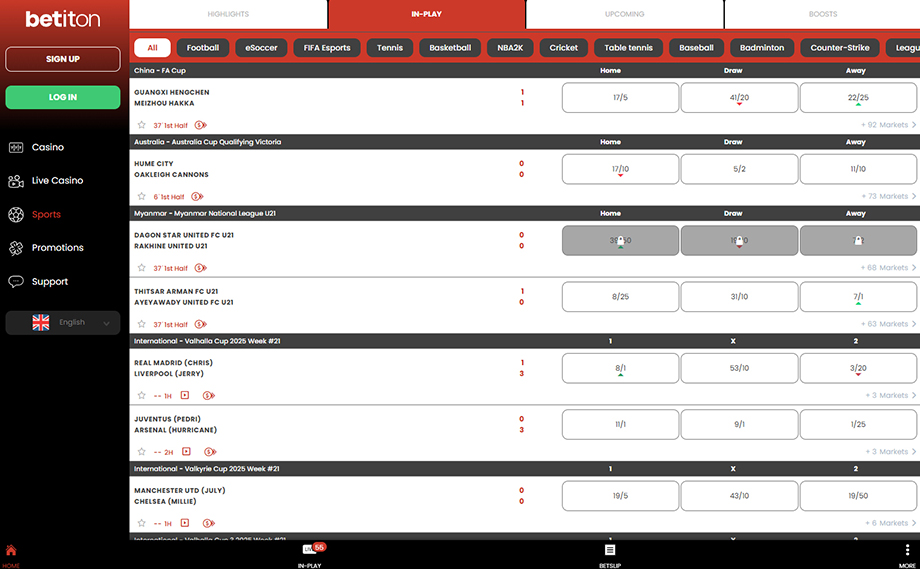Click cash-out icon for Juventus (Pedri) match

(x=210, y=452)
